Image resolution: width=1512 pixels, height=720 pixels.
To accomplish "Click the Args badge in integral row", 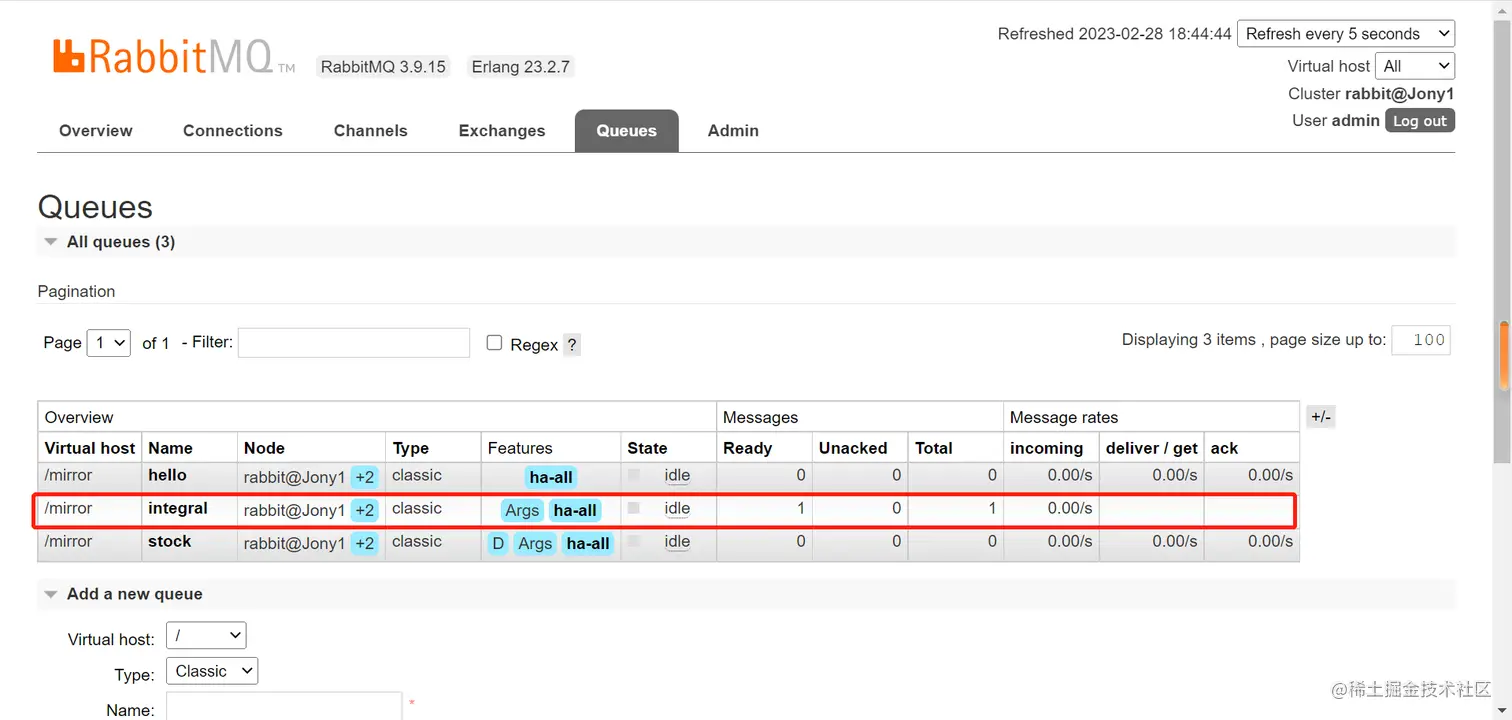I will 522,510.
